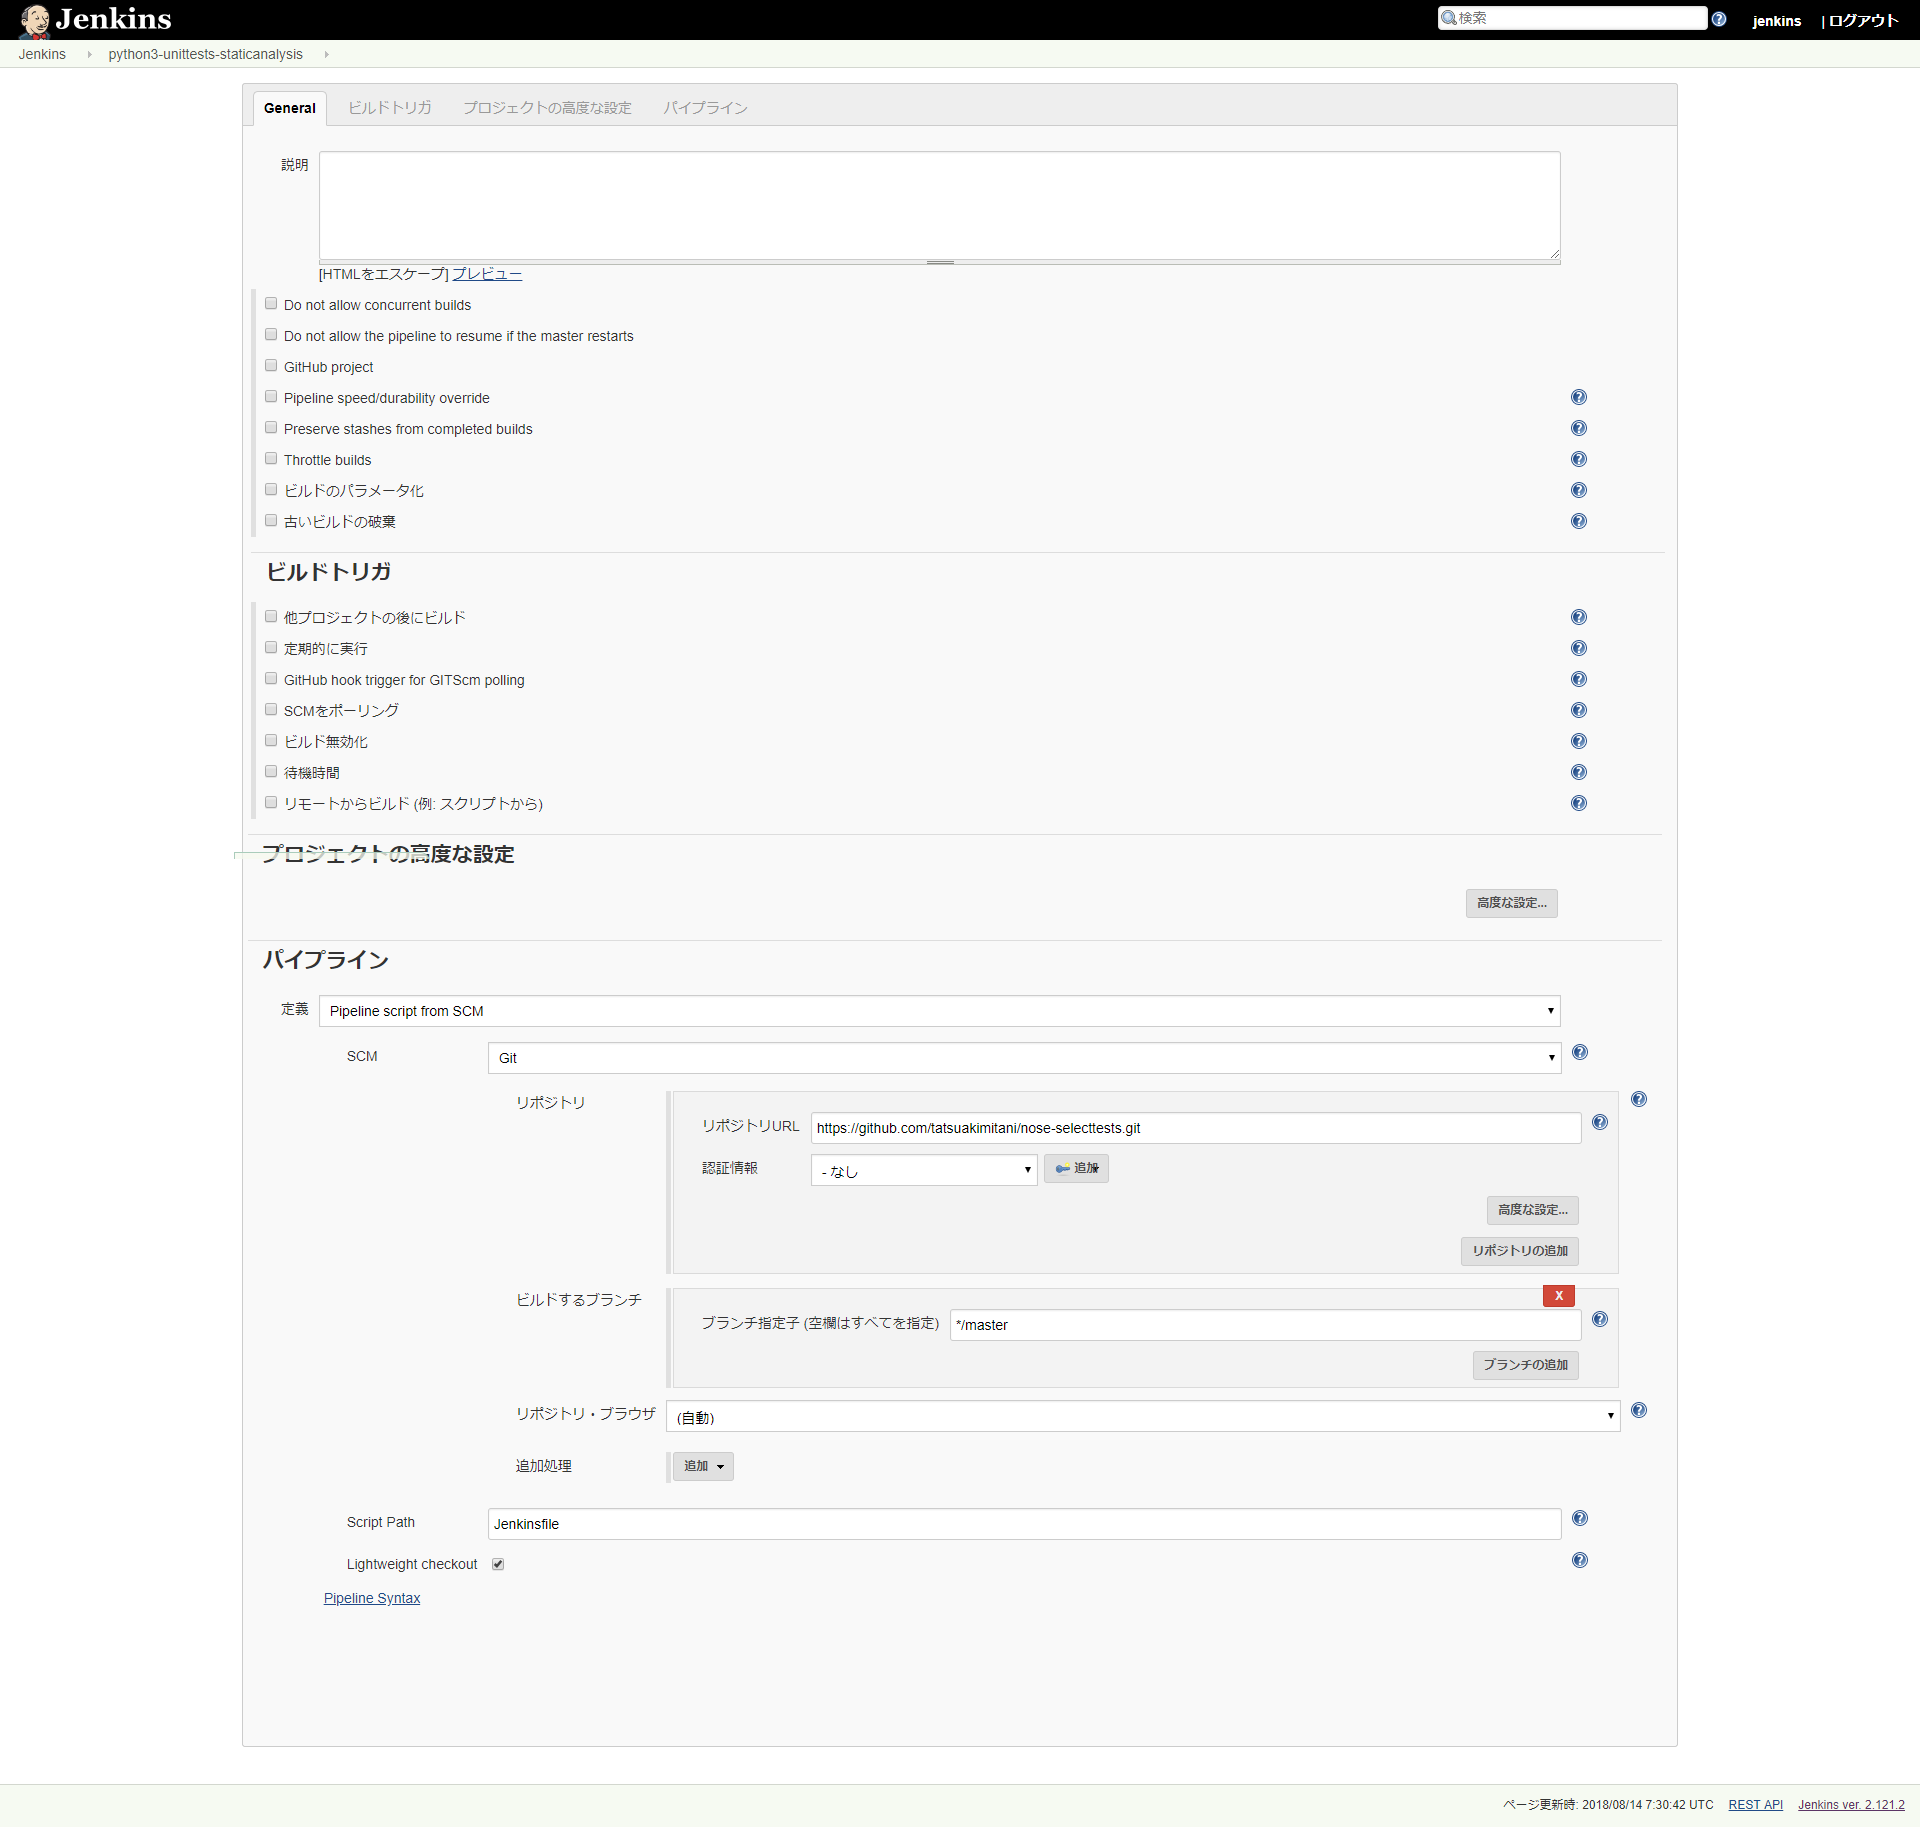This screenshot has height=1827, width=1920.
Task: Open Pipeline script from SCM definition dropdown
Action: (x=938, y=1011)
